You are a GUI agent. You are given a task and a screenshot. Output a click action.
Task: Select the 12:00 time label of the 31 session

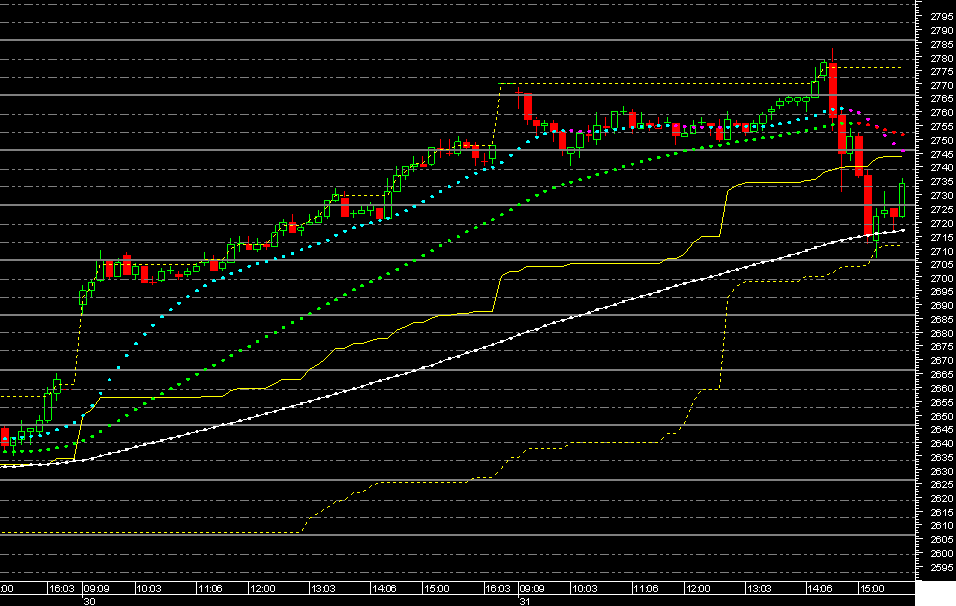(697, 589)
